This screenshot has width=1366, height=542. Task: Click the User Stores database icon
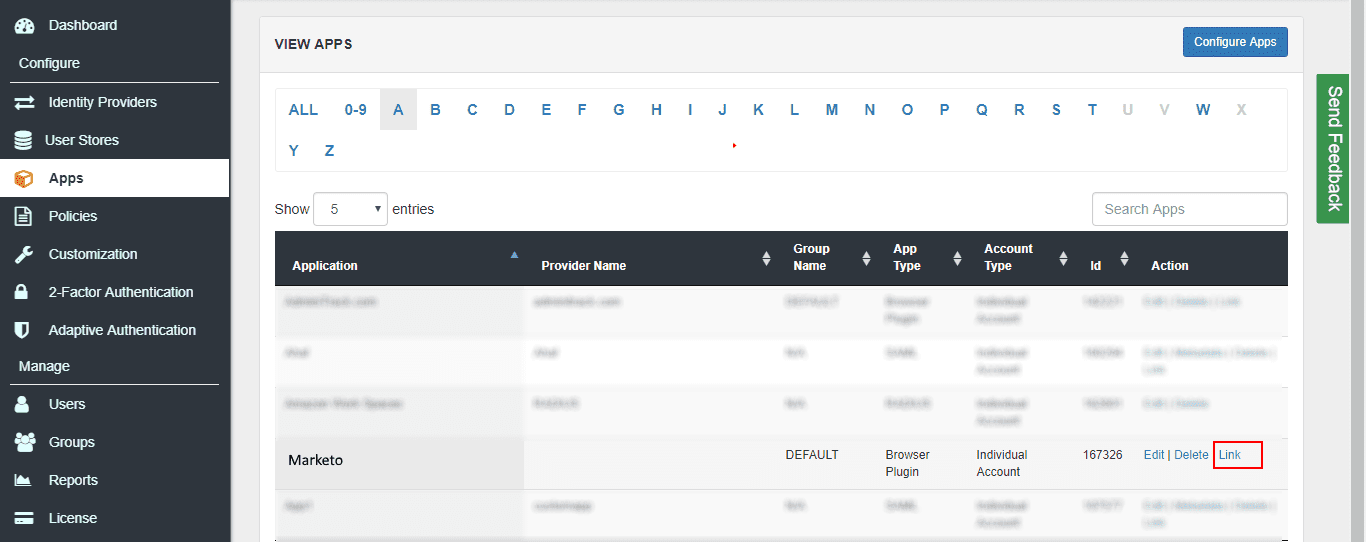tap(23, 140)
